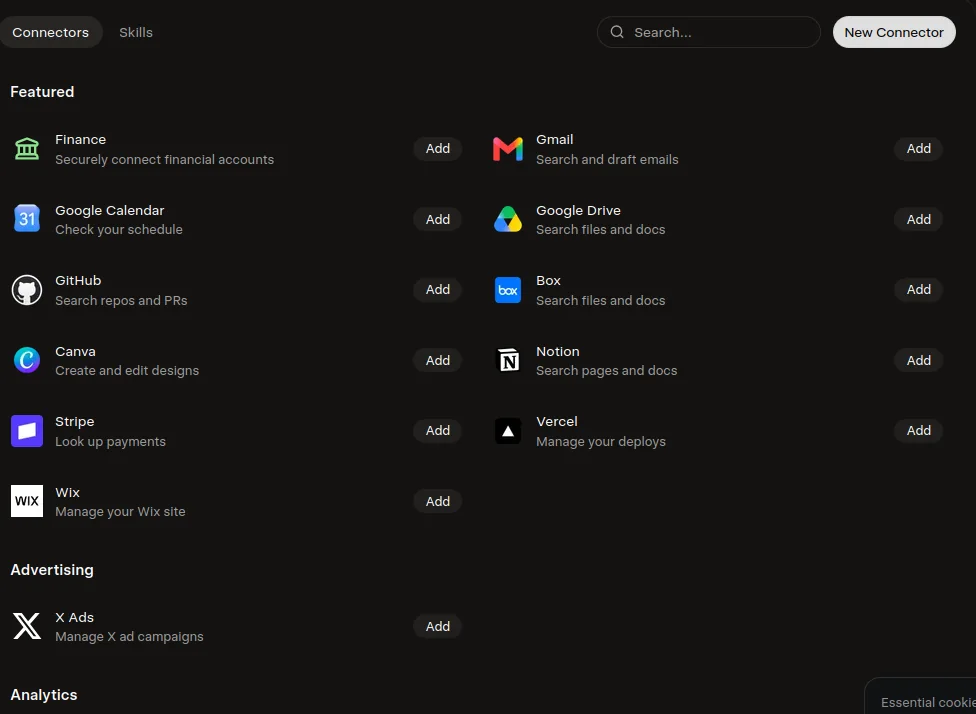Image resolution: width=976 pixels, height=714 pixels.
Task: Click the GitHub octocat icon
Action: coord(27,290)
